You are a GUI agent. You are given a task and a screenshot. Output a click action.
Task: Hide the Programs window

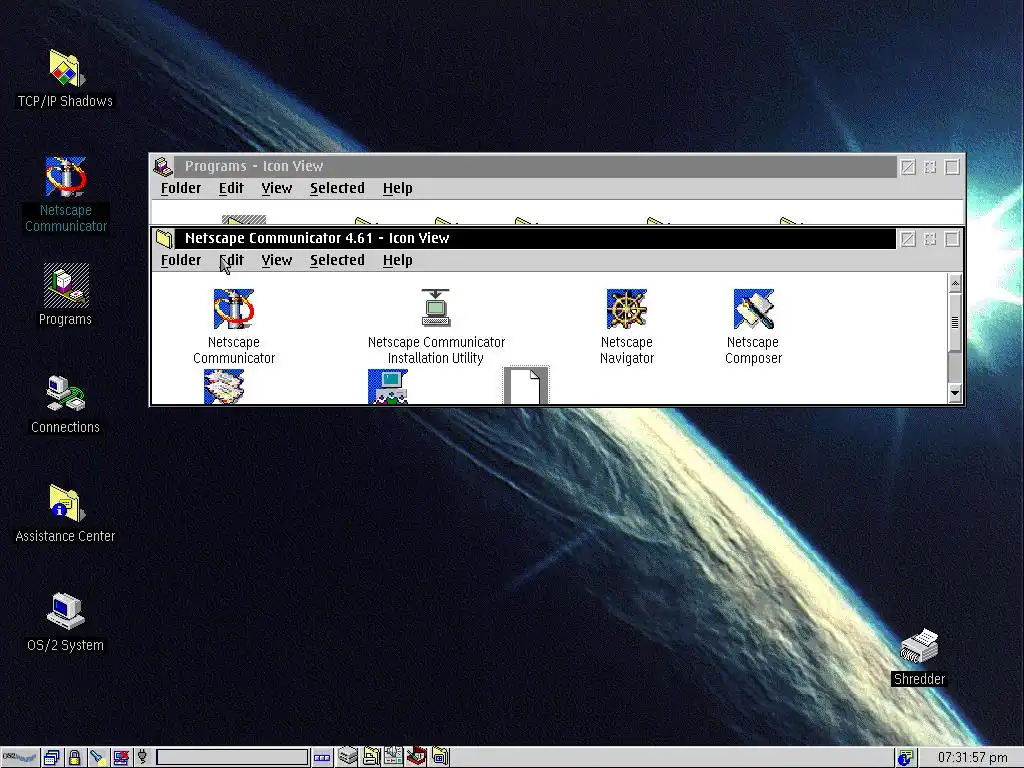pyautogui.click(x=930, y=167)
